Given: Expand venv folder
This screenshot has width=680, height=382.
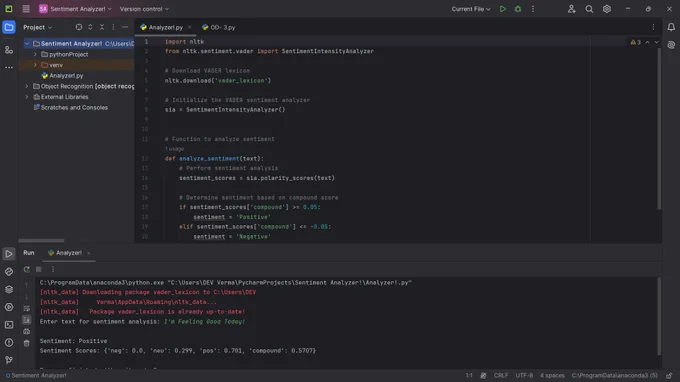Looking at the screenshot, I should click(35, 65).
